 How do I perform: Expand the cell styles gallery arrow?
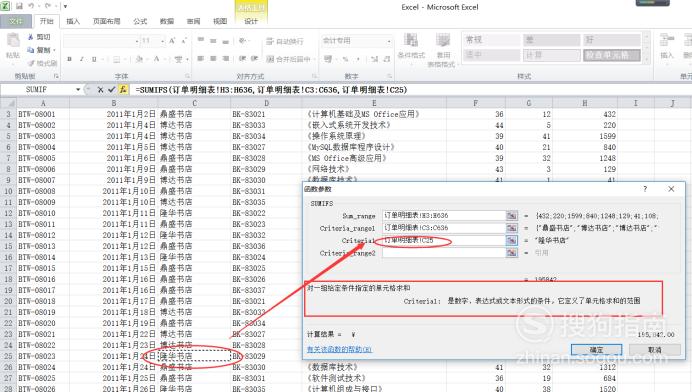point(646,58)
